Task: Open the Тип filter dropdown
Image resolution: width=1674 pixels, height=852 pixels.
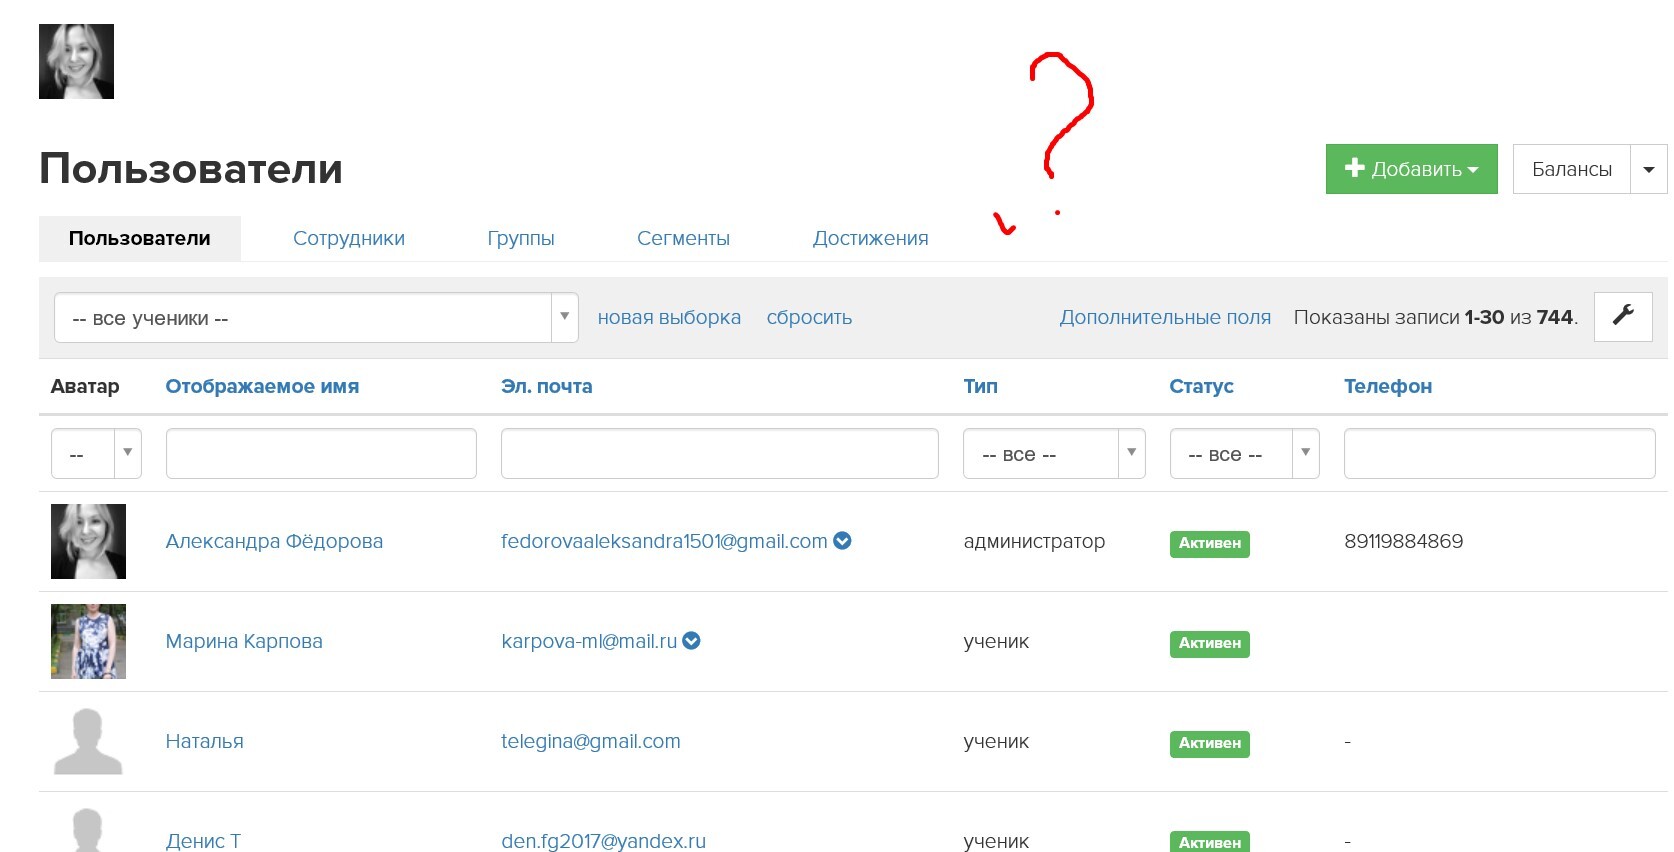Action: [x=1053, y=454]
